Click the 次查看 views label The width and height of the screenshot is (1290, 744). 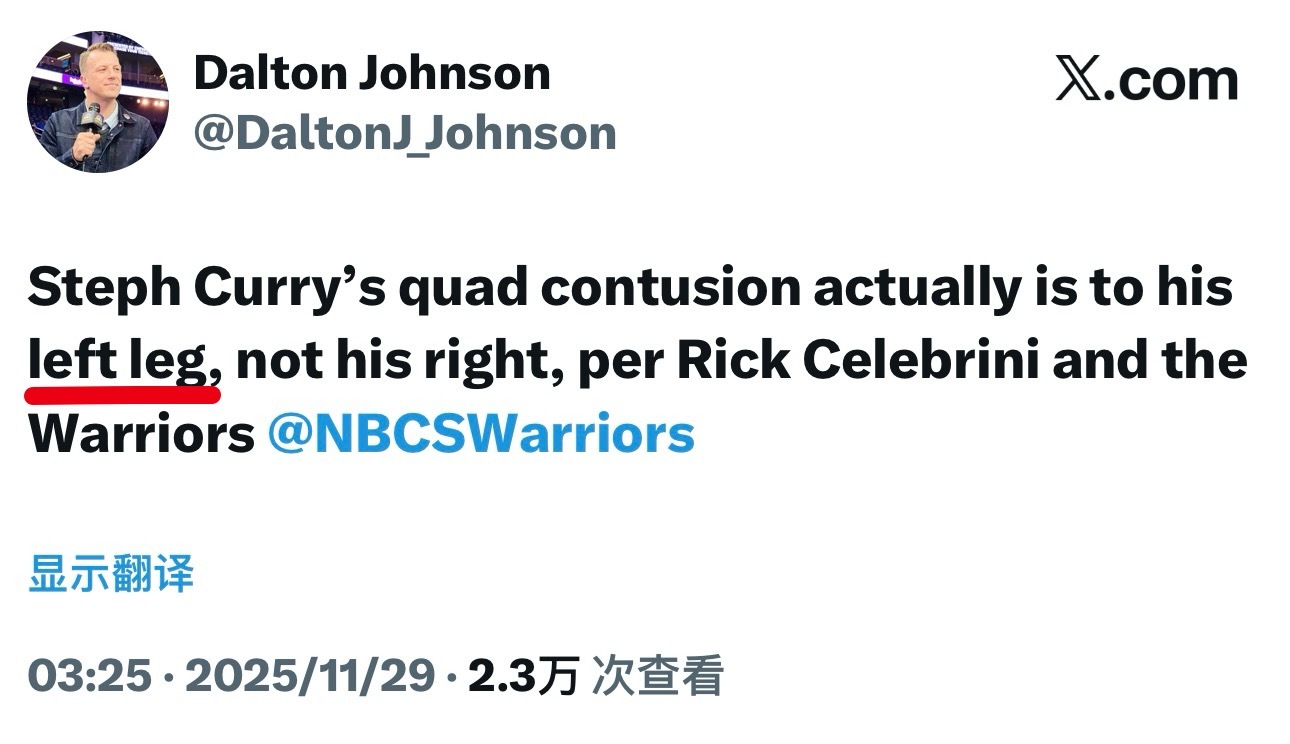pos(657,677)
